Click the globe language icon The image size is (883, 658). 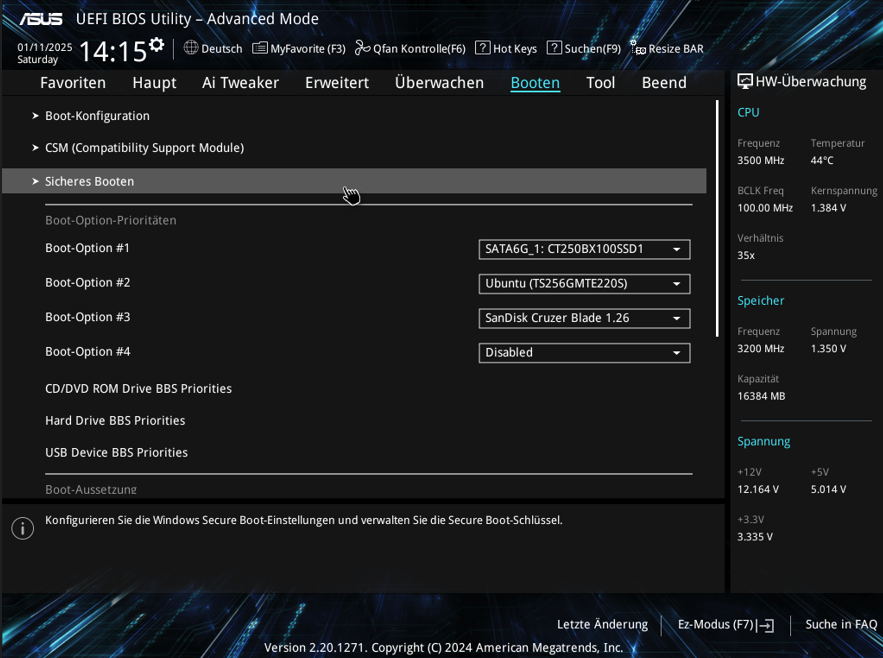(191, 48)
